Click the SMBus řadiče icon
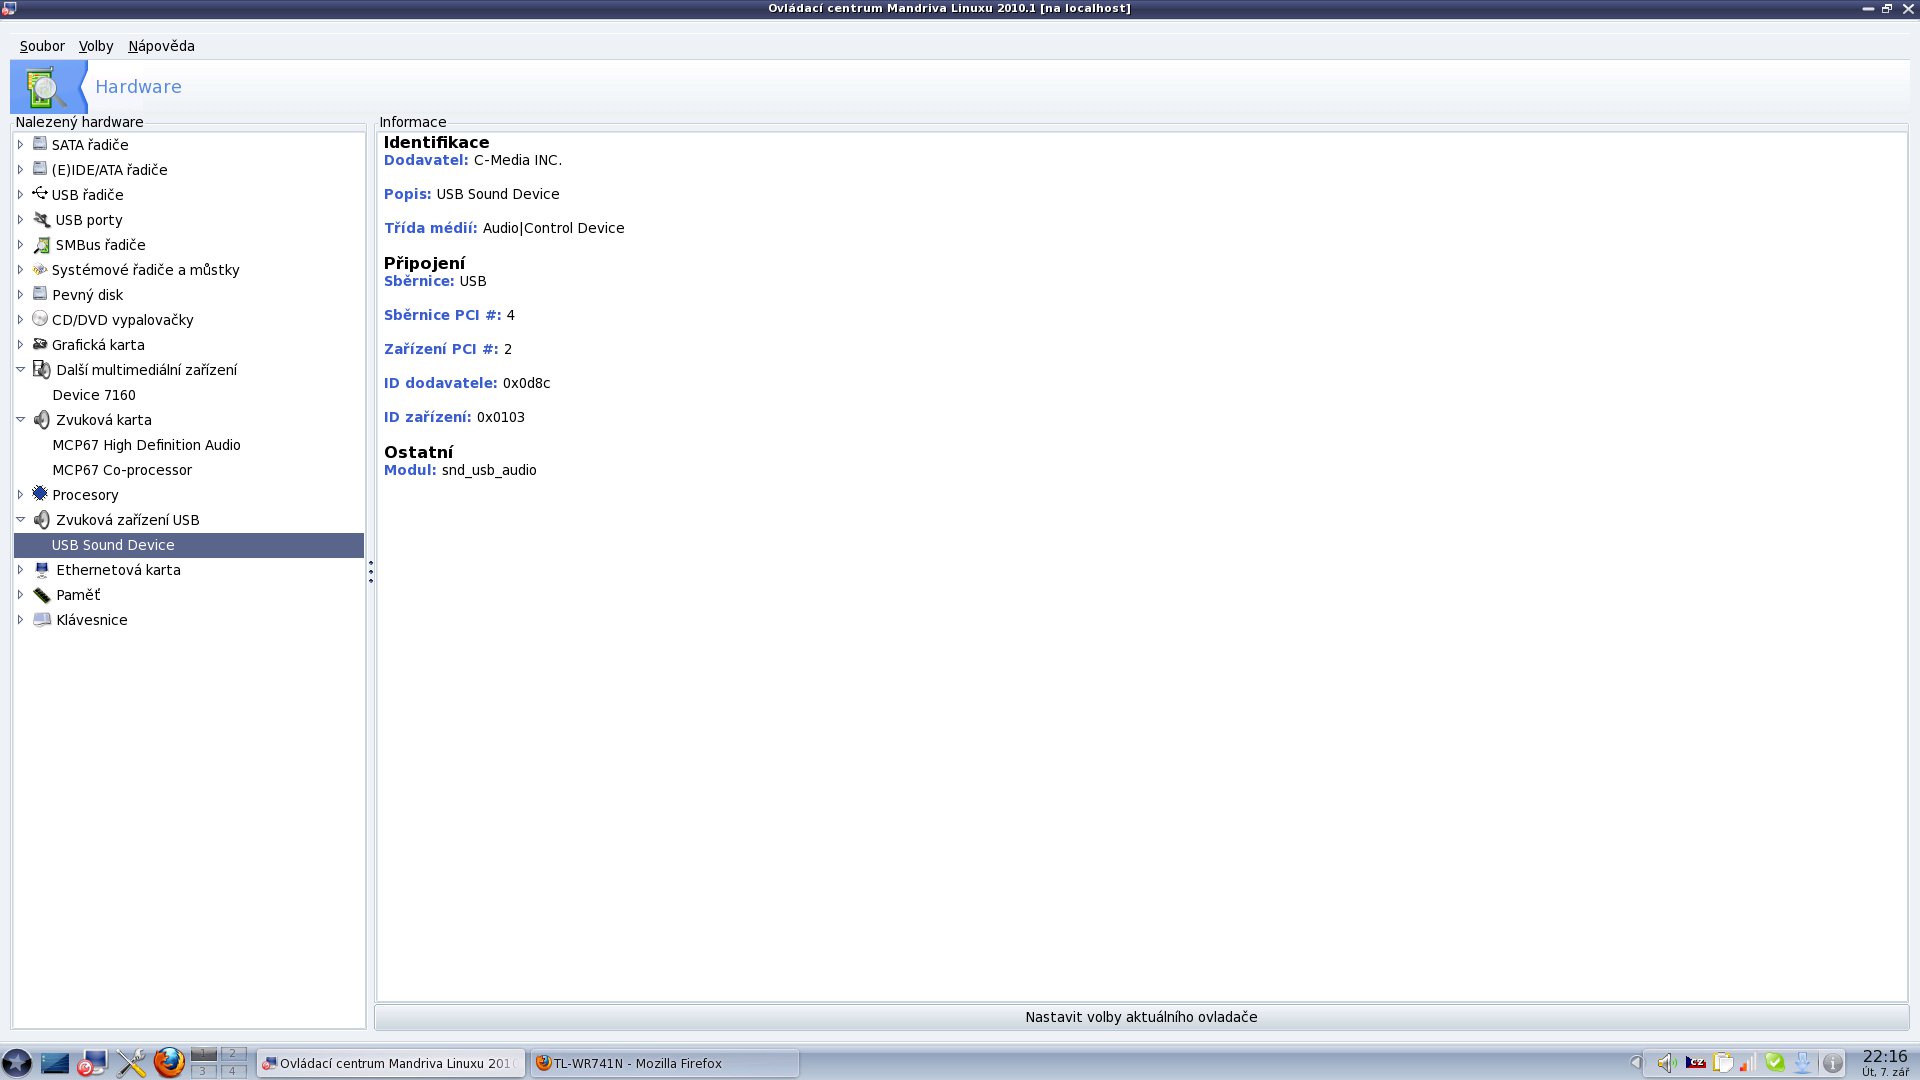 [x=41, y=244]
